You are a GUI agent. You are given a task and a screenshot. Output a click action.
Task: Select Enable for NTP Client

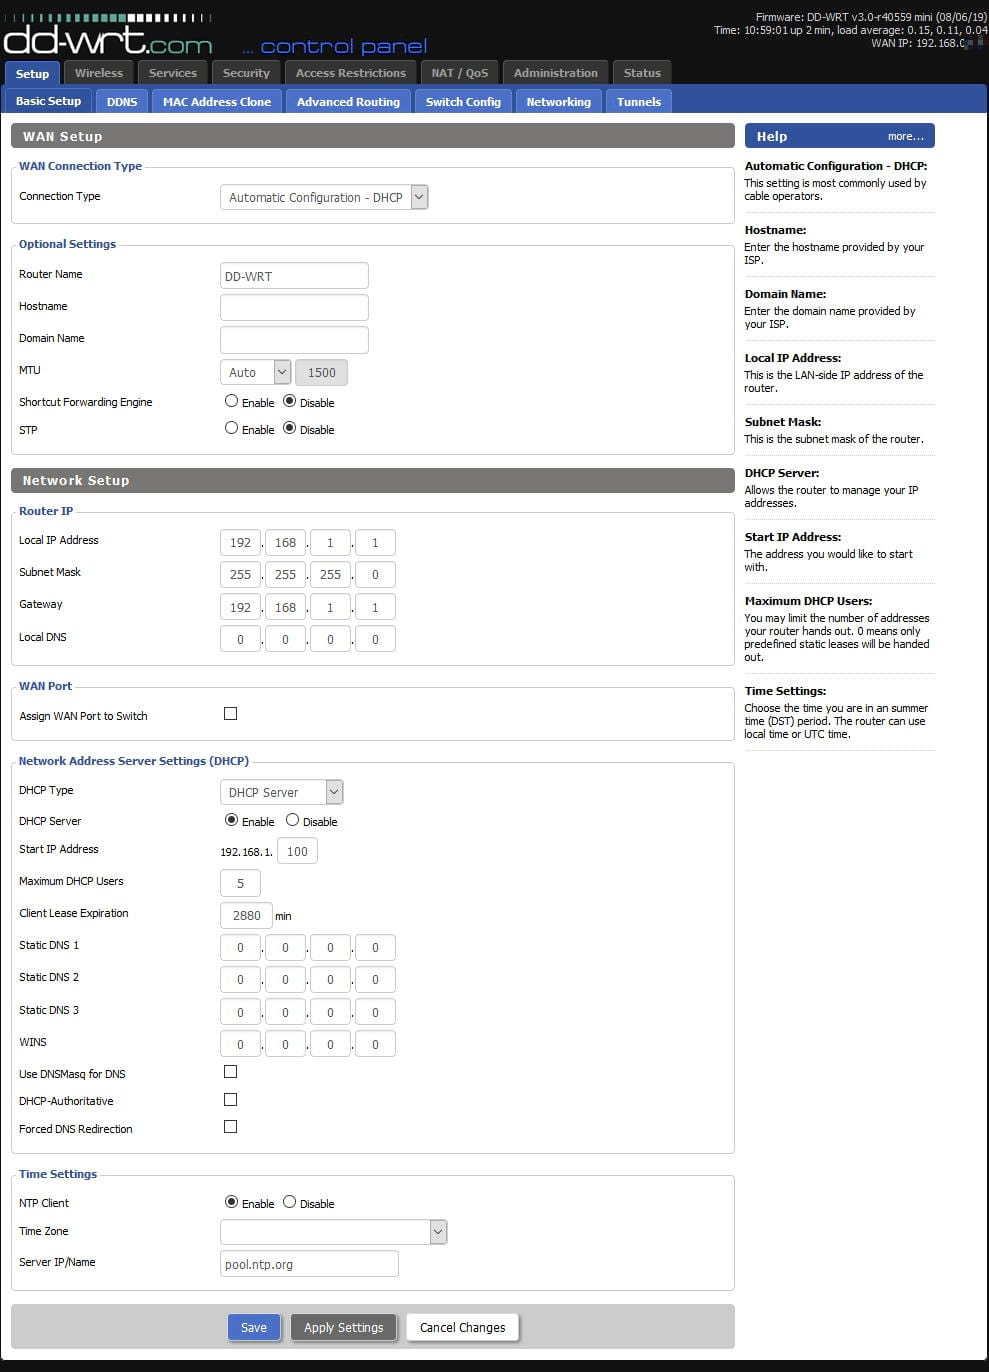click(231, 1202)
